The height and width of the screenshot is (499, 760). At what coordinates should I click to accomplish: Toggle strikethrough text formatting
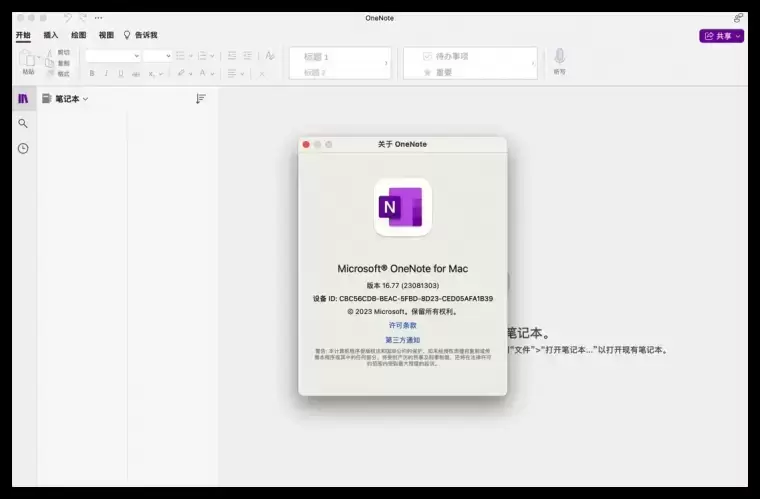[x=136, y=74]
